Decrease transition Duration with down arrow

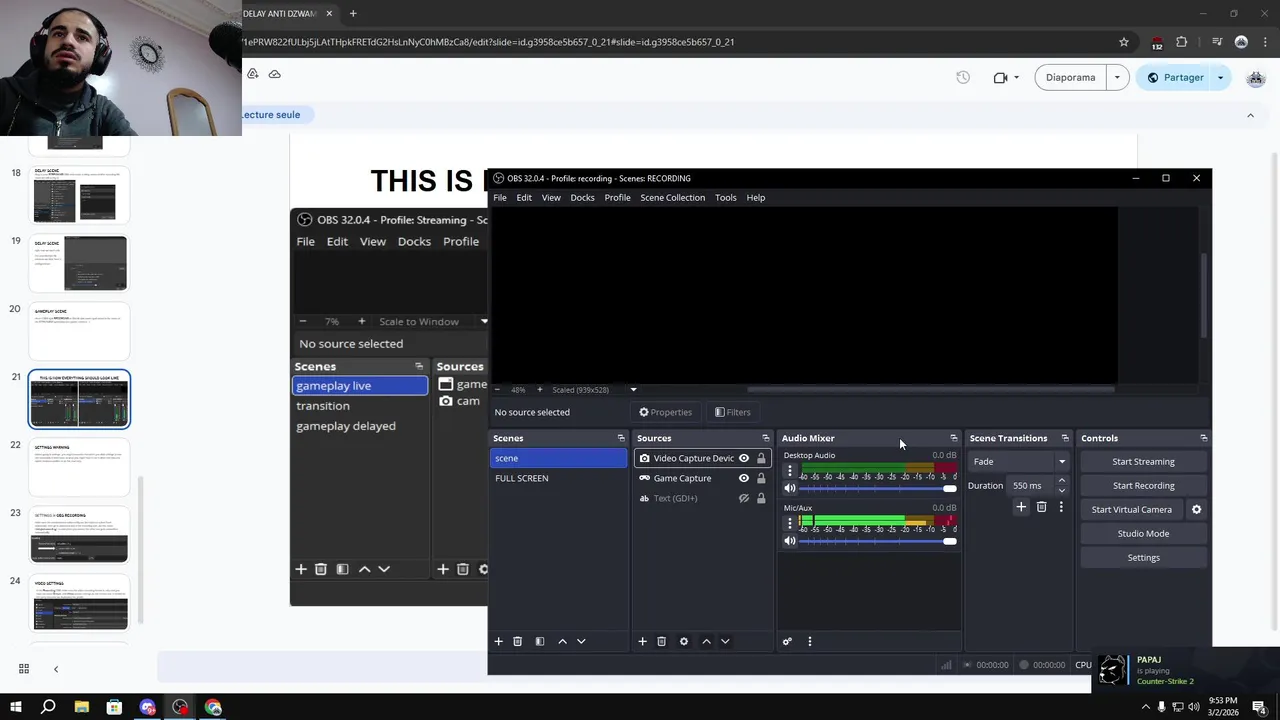click(x=1062, y=490)
